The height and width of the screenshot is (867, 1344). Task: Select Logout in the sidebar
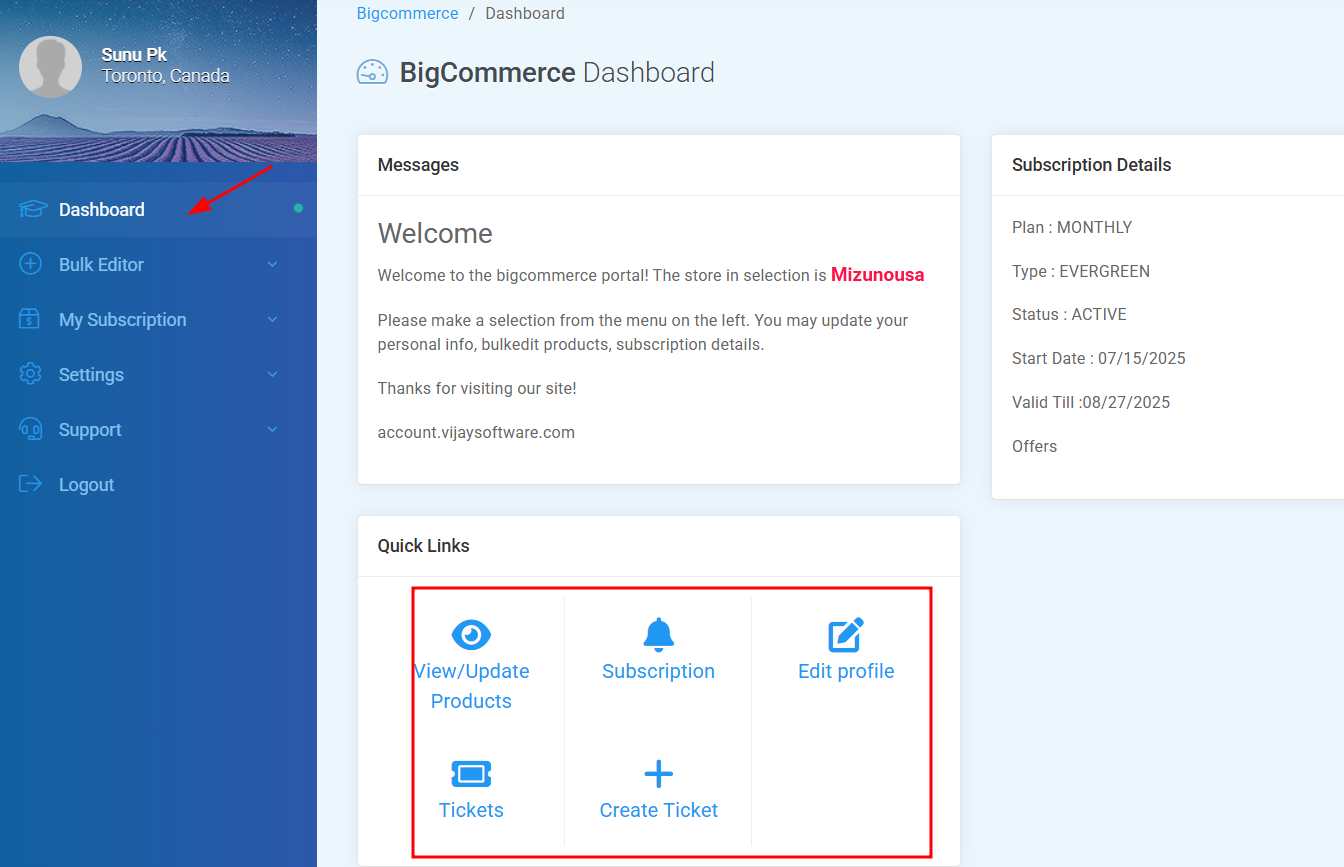coord(158,484)
